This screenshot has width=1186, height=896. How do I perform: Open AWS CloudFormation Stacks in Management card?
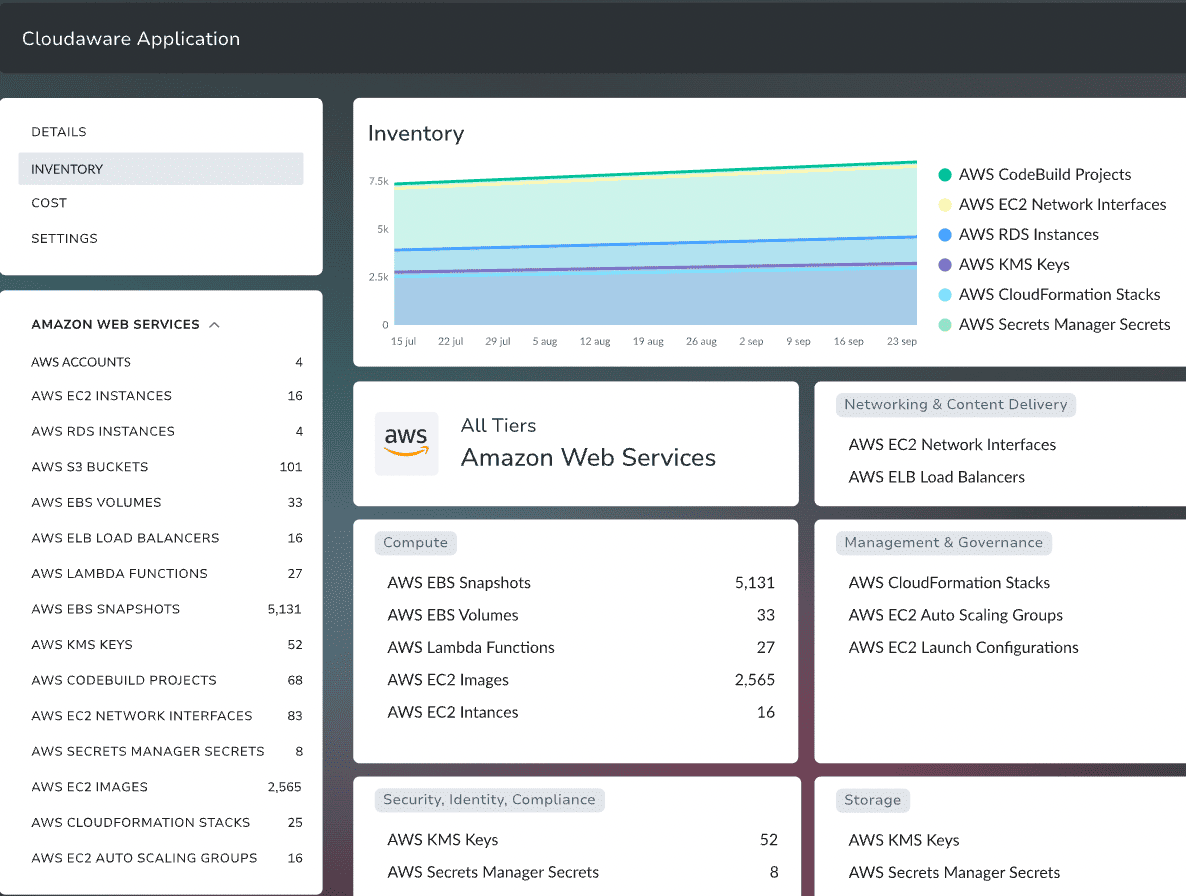949,583
